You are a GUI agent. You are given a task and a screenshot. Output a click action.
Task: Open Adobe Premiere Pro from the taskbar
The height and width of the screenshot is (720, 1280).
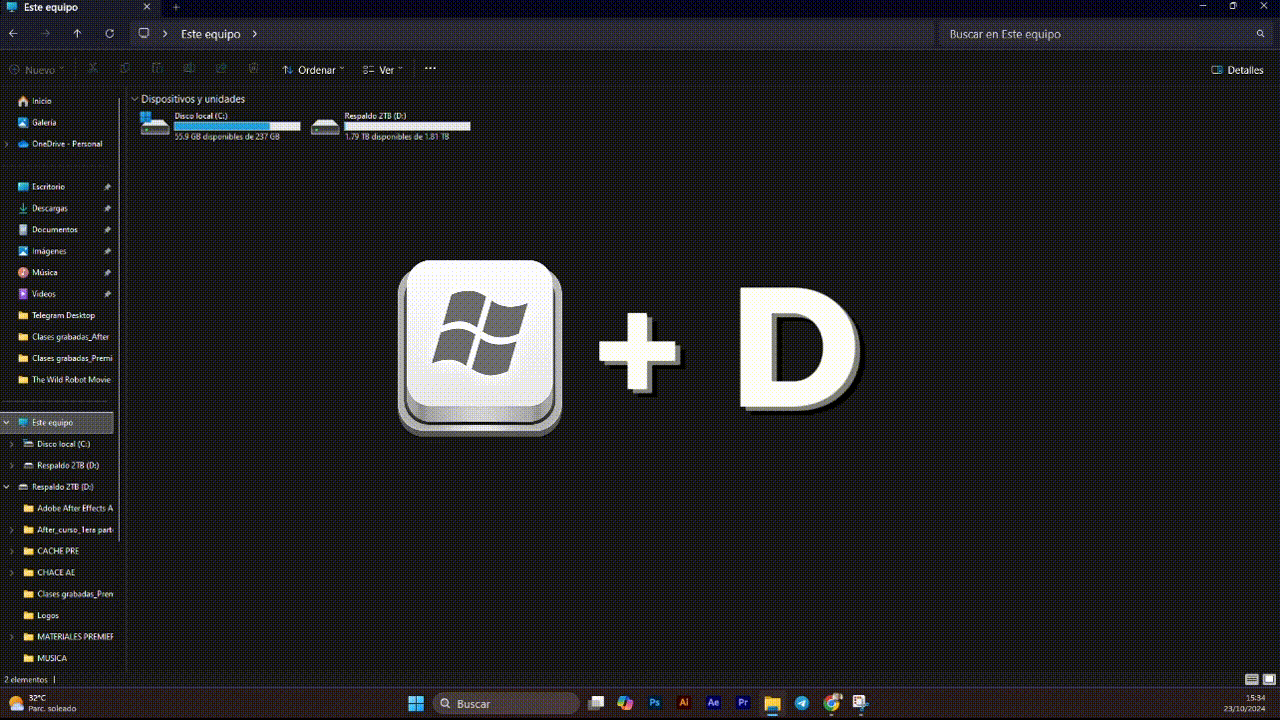[x=743, y=703]
